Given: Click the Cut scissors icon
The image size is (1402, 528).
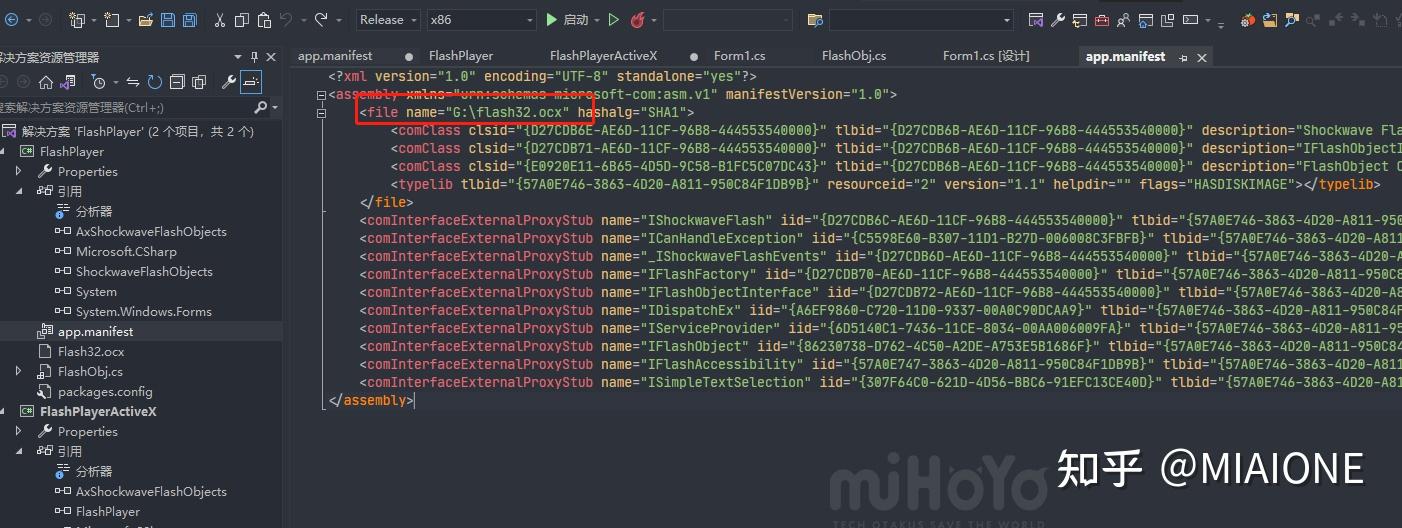Looking at the screenshot, I should pos(219,20).
